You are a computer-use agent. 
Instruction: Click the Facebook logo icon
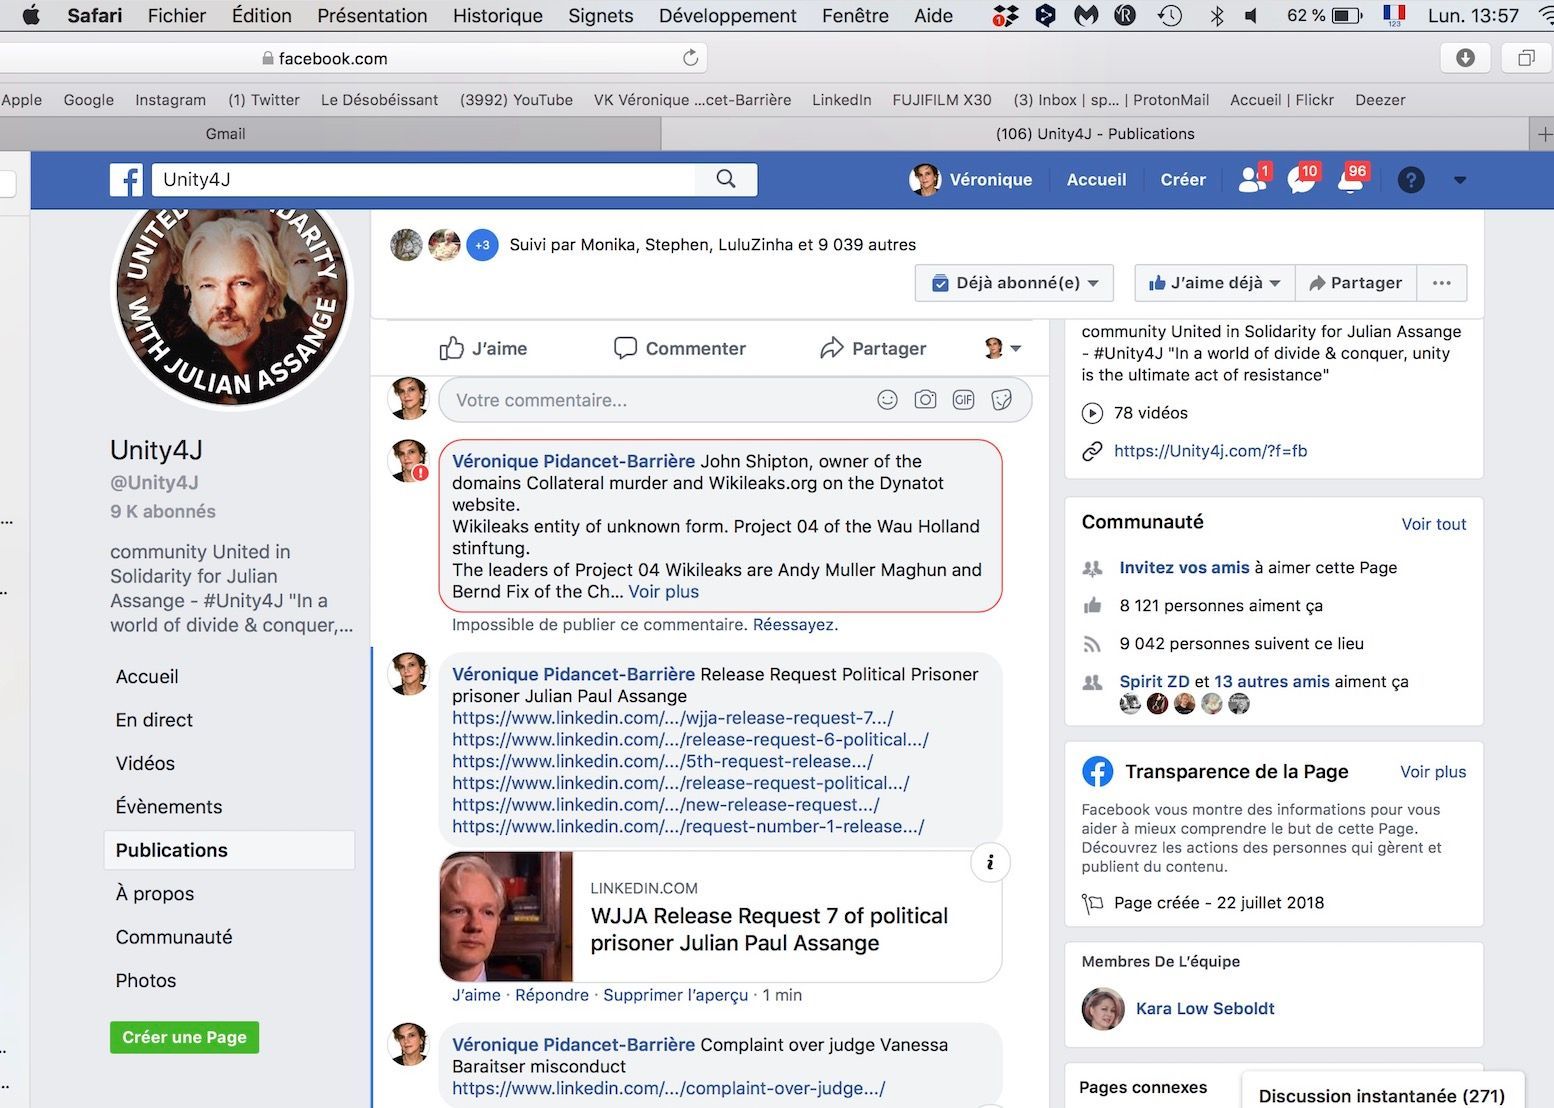point(126,180)
